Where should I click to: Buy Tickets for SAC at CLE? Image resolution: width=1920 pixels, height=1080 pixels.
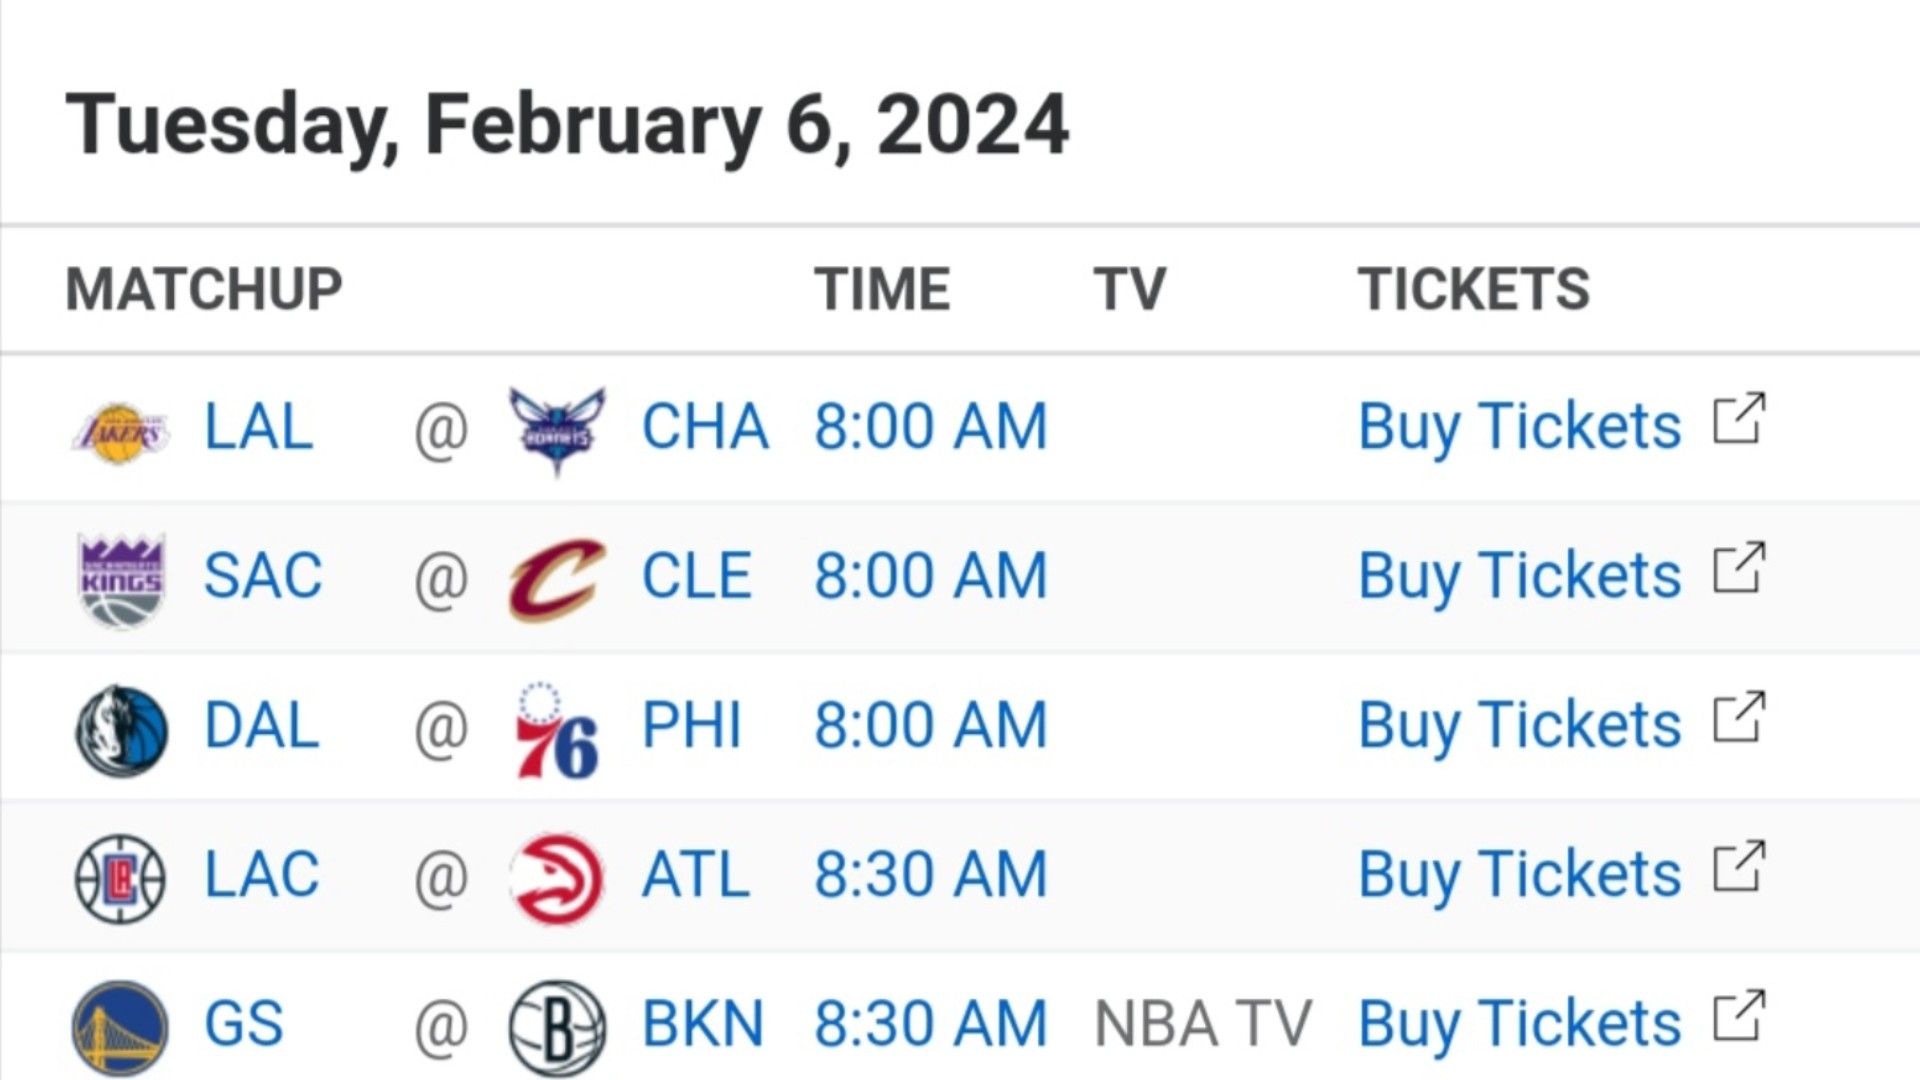point(1519,577)
